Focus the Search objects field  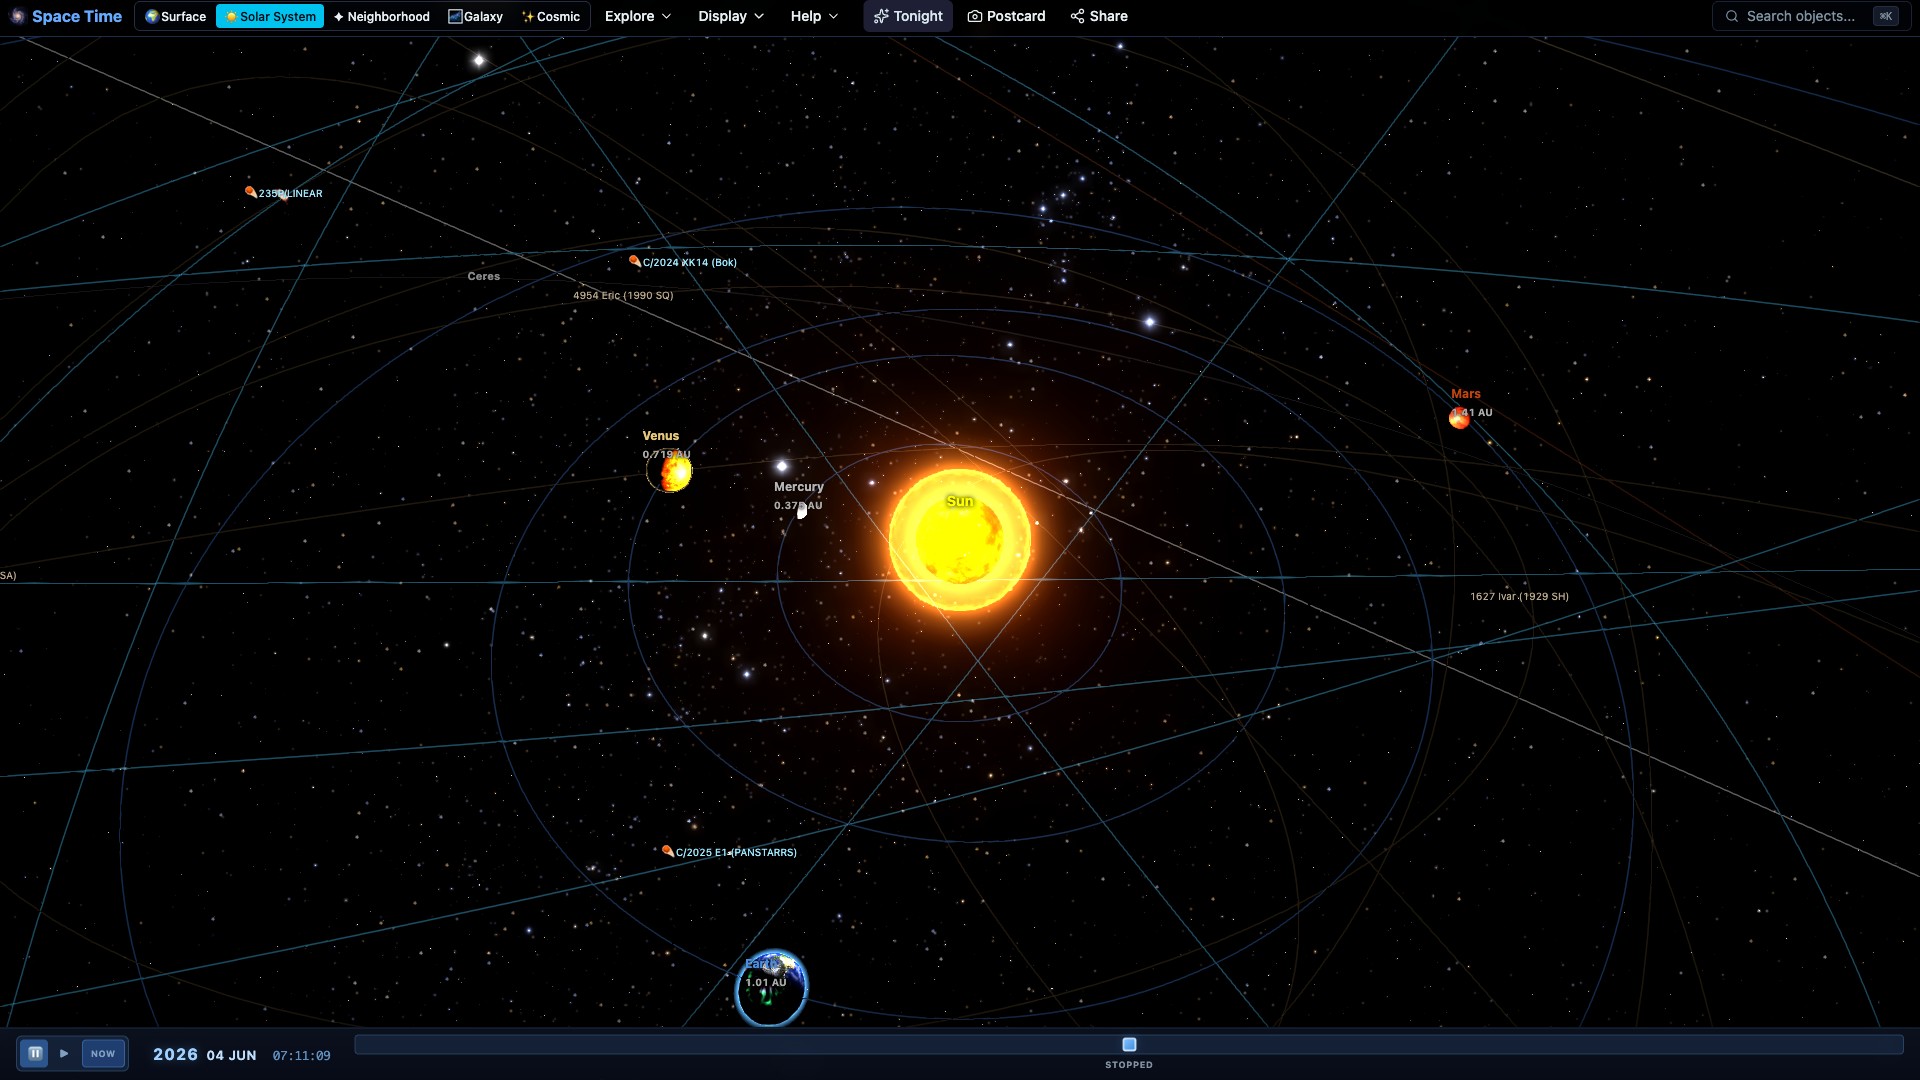pyautogui.click(x=1810, y=16)
